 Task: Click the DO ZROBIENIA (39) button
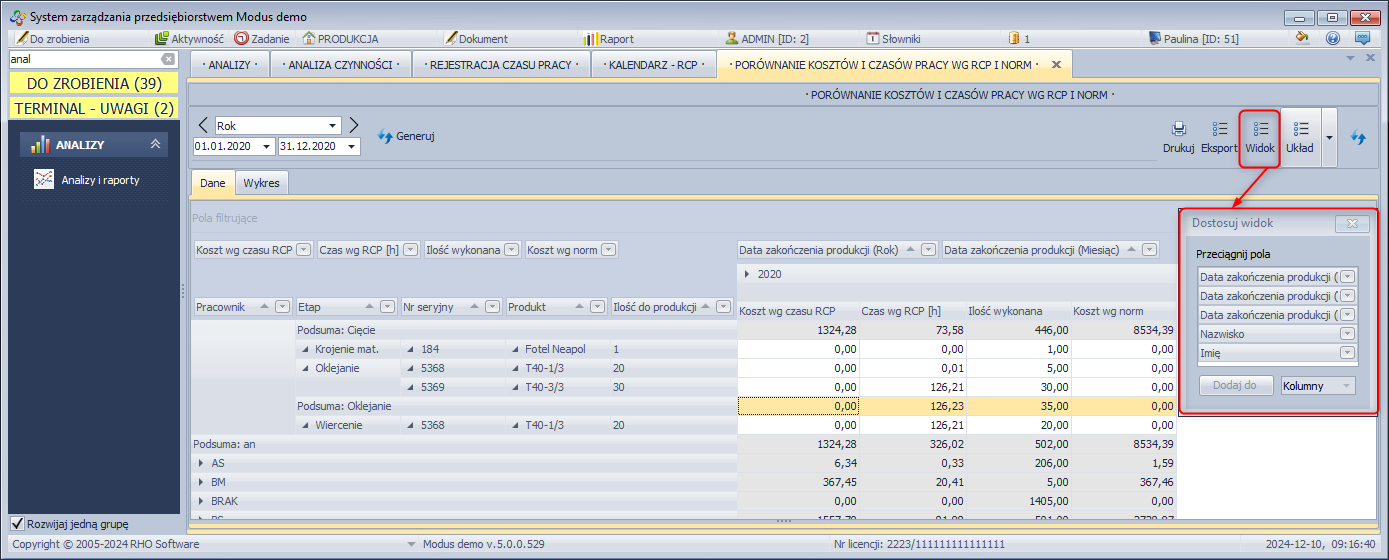click(x=94, y=84)
